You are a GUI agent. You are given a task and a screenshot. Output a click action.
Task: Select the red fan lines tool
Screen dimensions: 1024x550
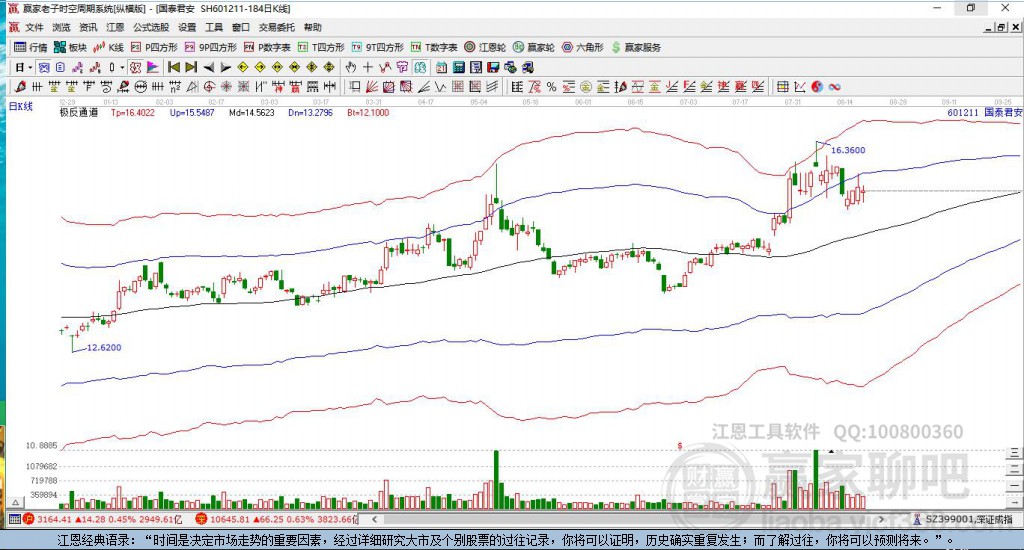[x=370, y=86]
